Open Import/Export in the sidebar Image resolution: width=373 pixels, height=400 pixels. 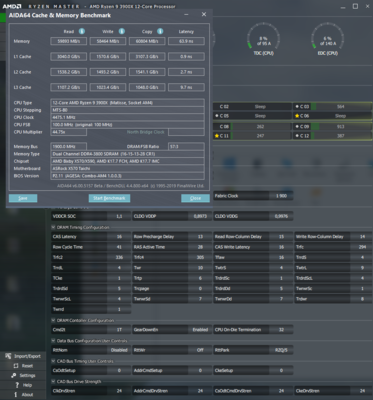point(23,356)
